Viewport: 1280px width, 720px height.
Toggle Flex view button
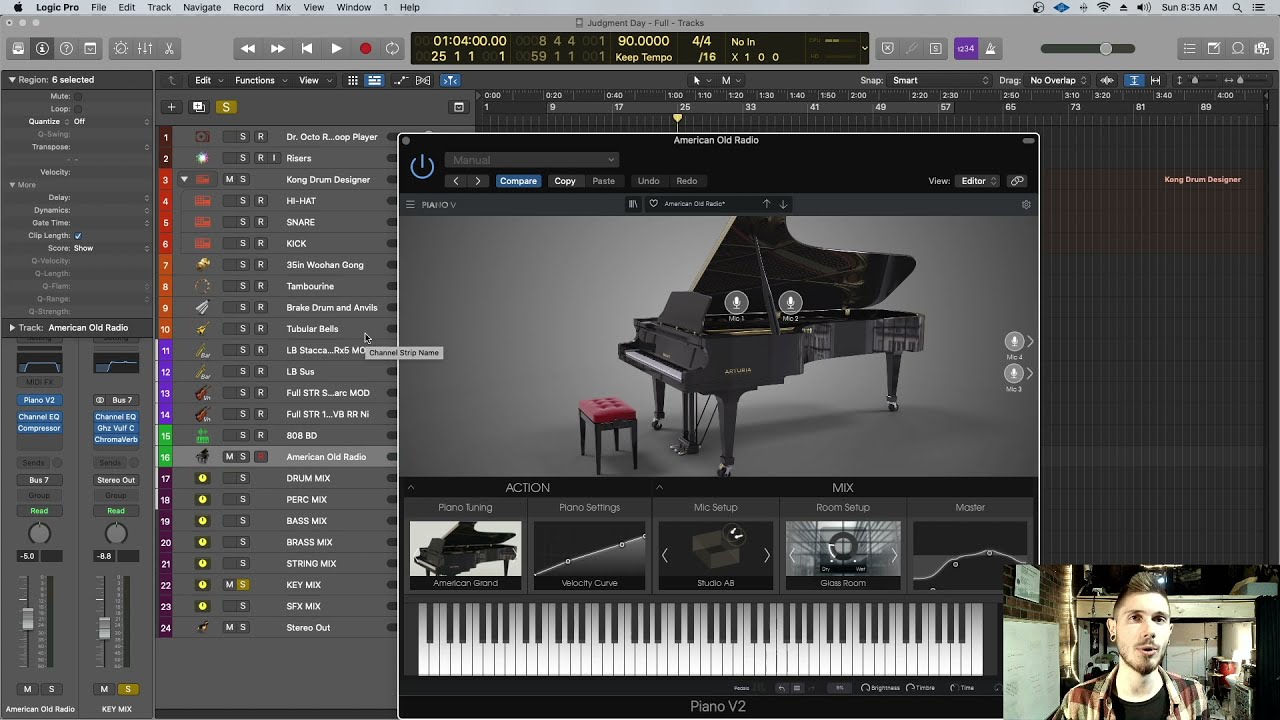tap(423, 80)
